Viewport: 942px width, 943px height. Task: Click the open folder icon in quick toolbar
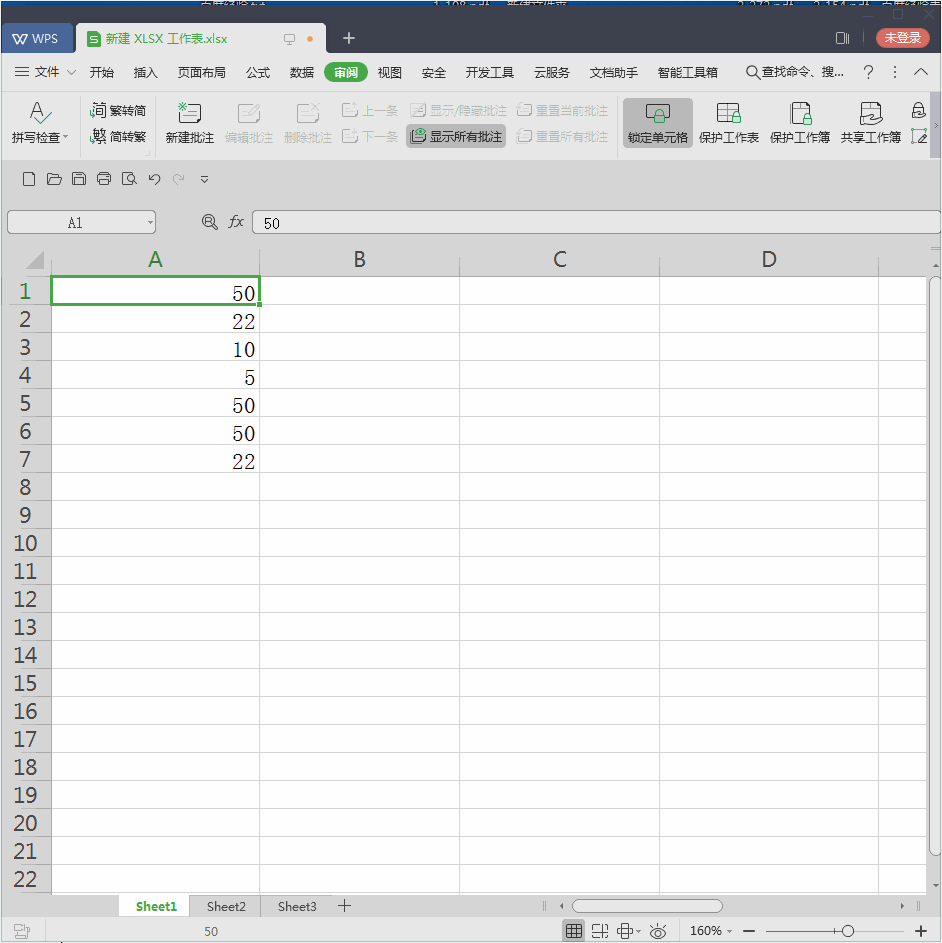coord(54,179)
